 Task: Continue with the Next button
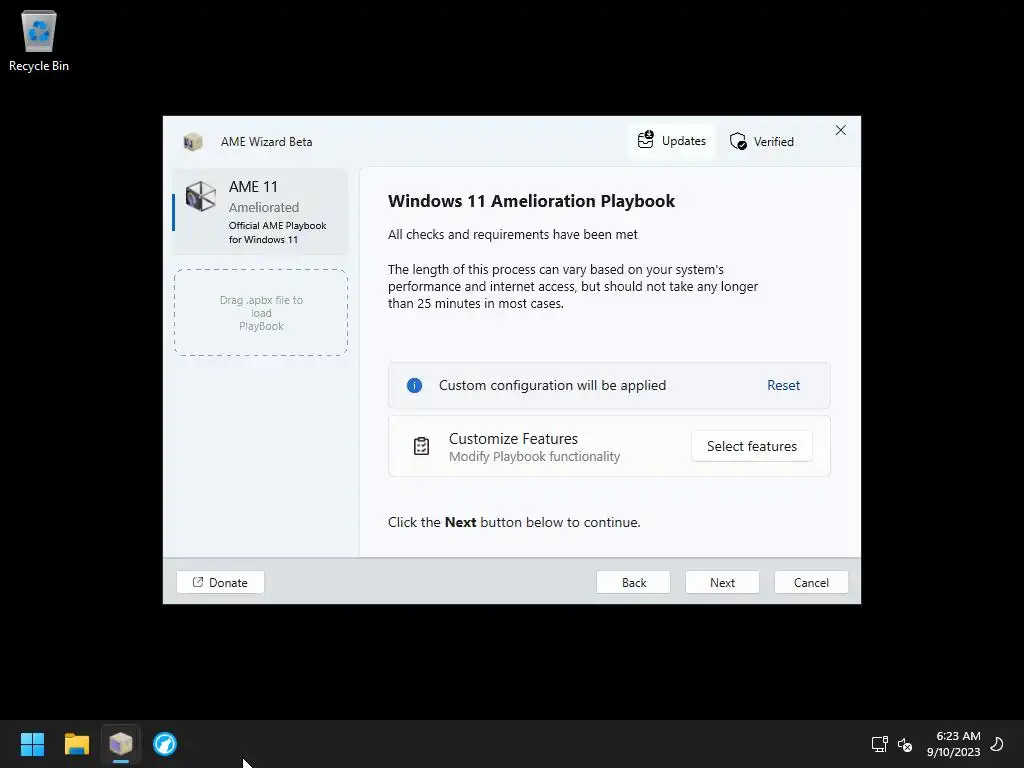click(722, 583)
